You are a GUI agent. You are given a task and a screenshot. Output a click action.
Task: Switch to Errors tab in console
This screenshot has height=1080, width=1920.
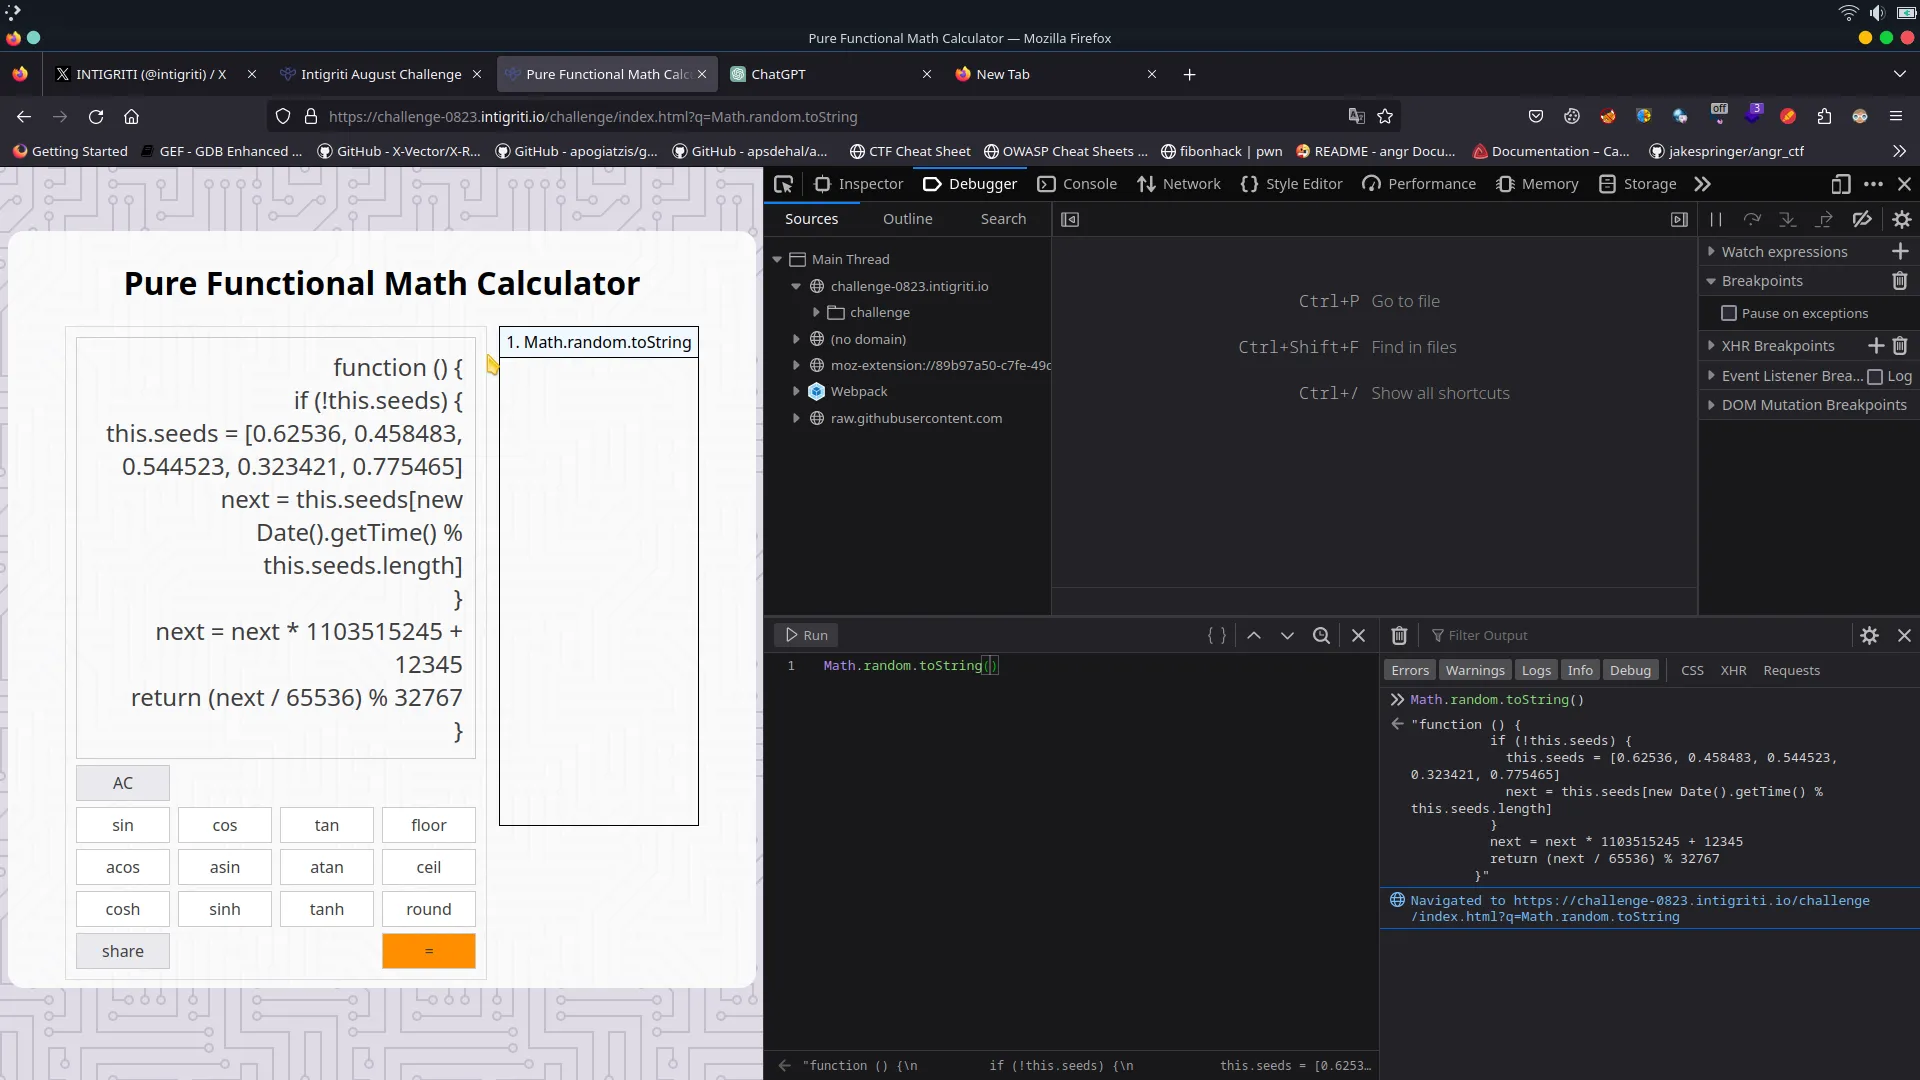pos(1410,670)
